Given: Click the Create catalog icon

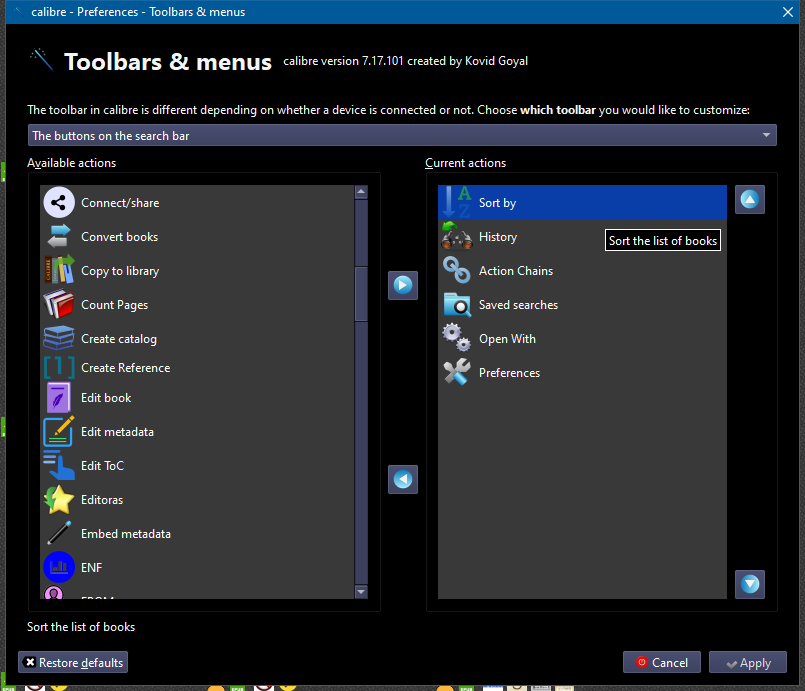Looking at the screenshot, I should click(59, 338).
